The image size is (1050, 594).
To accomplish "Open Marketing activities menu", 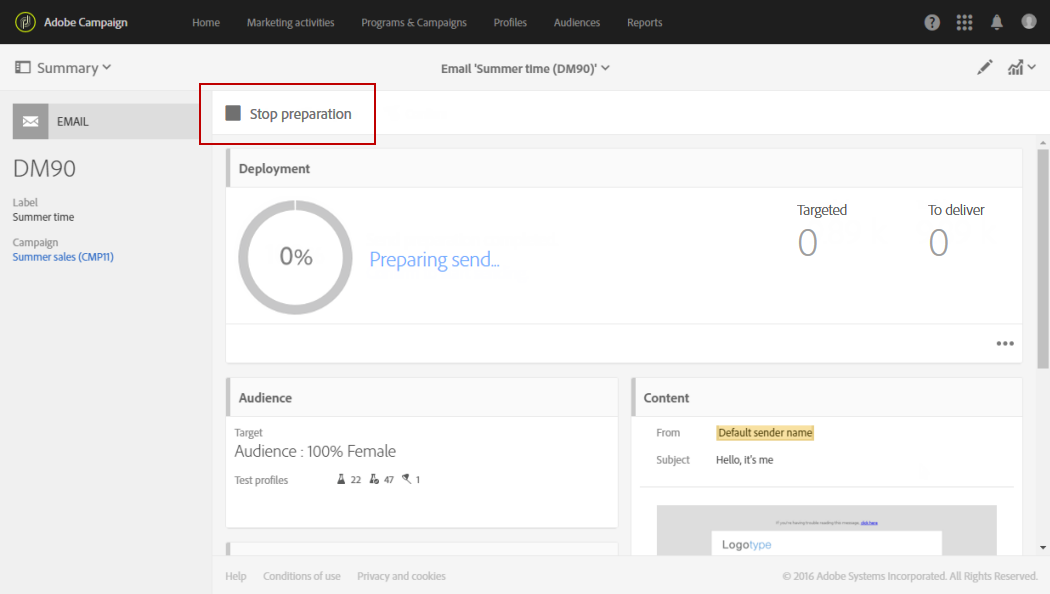I will tap(291, 23).
